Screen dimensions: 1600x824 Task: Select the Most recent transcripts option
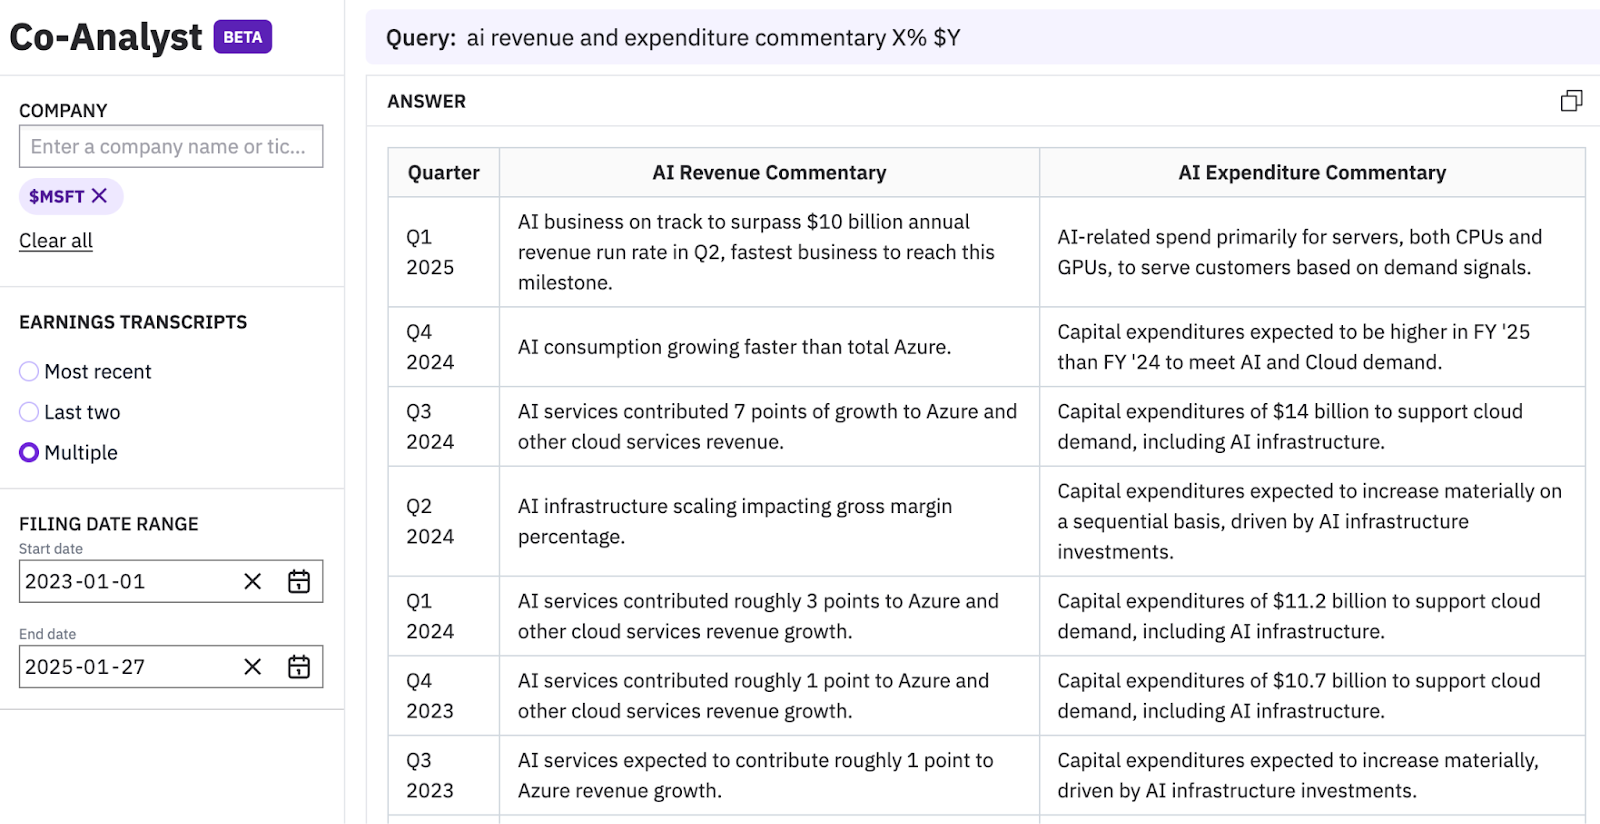29,372
